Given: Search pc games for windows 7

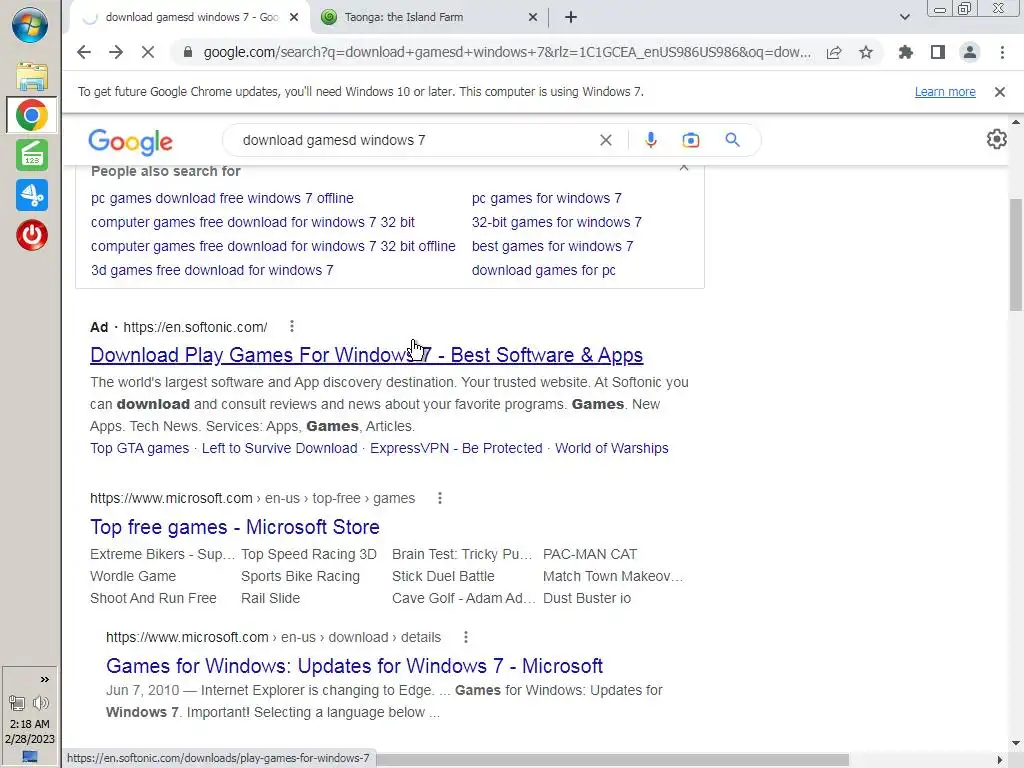Looking at the screenshot, I should [x=547, y=198].
